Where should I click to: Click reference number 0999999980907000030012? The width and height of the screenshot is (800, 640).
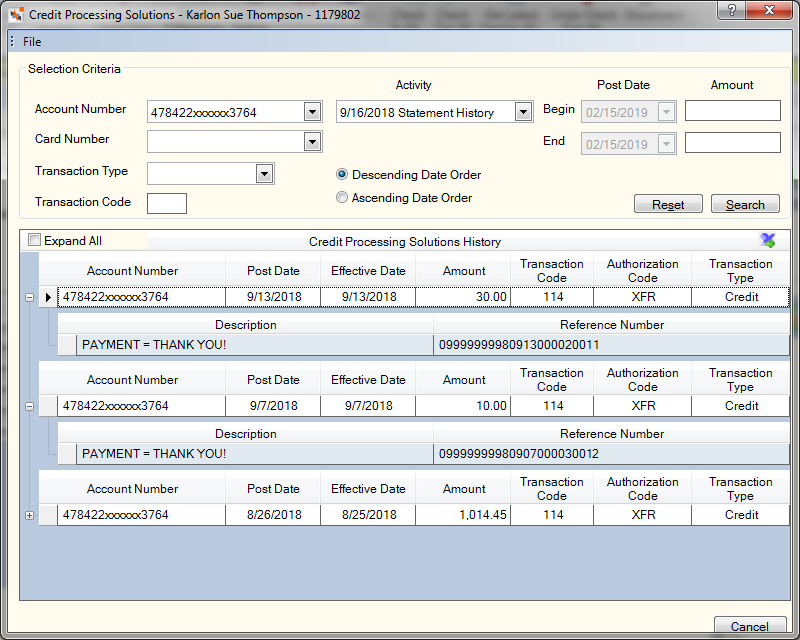[611, 454]
